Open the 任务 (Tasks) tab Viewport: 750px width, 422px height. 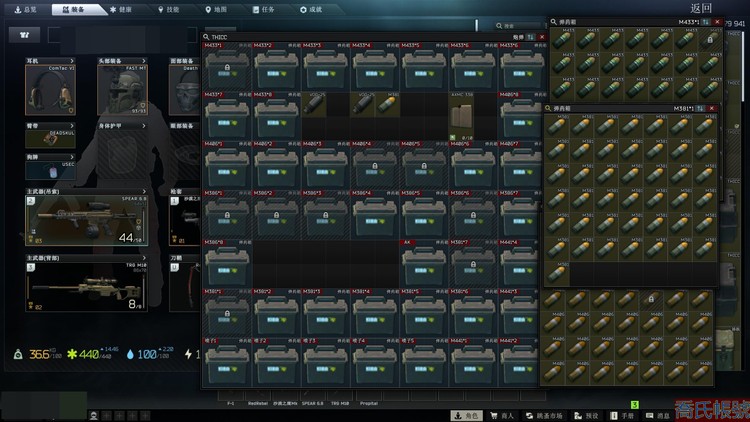point(263,8)
